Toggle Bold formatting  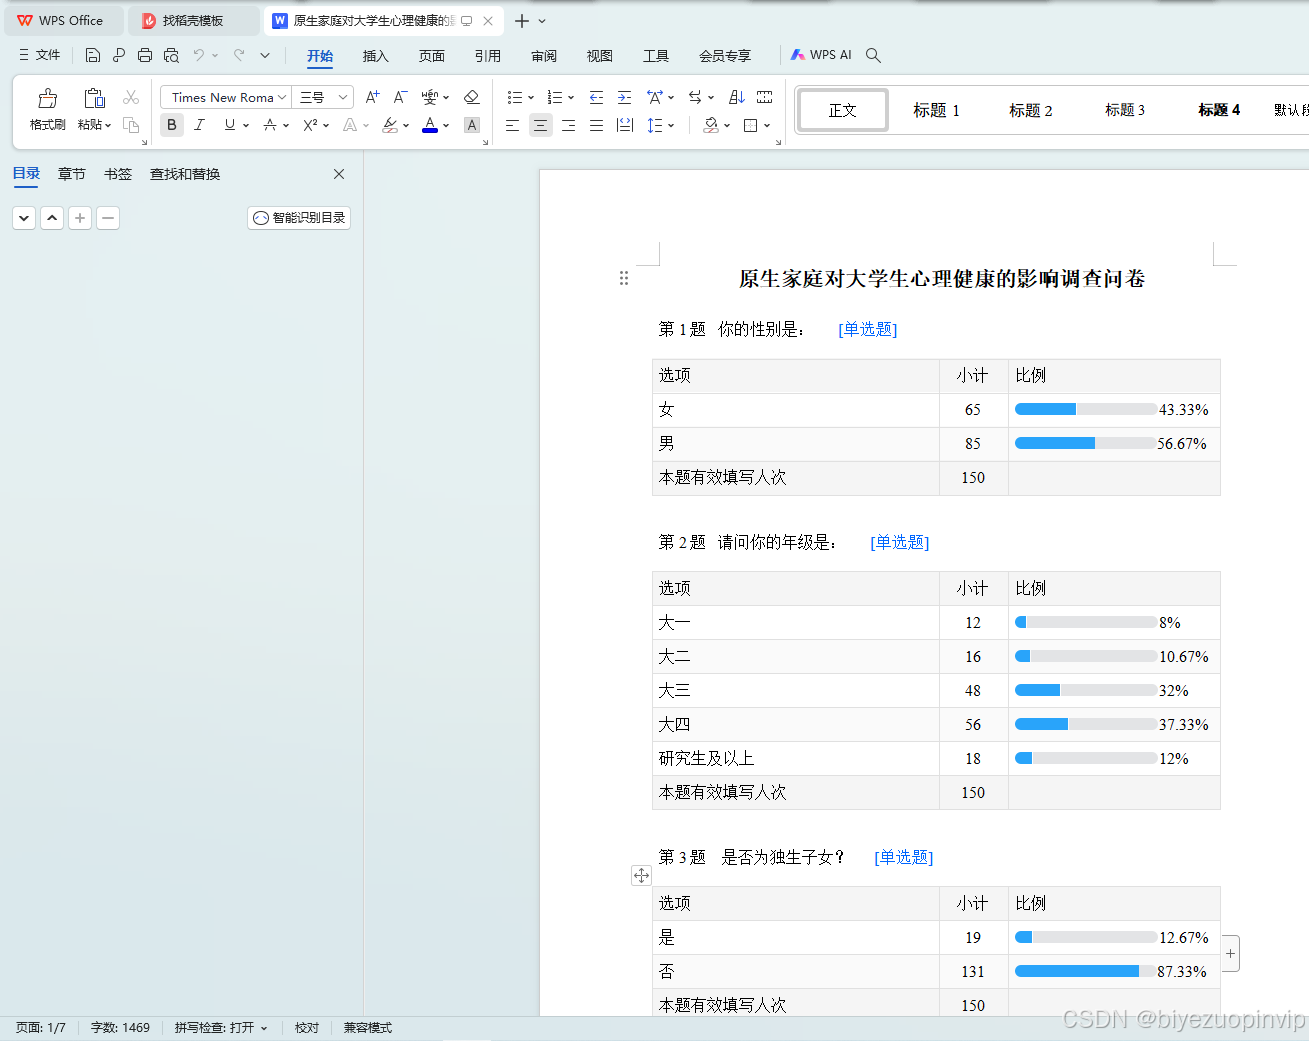click(171, 125)
